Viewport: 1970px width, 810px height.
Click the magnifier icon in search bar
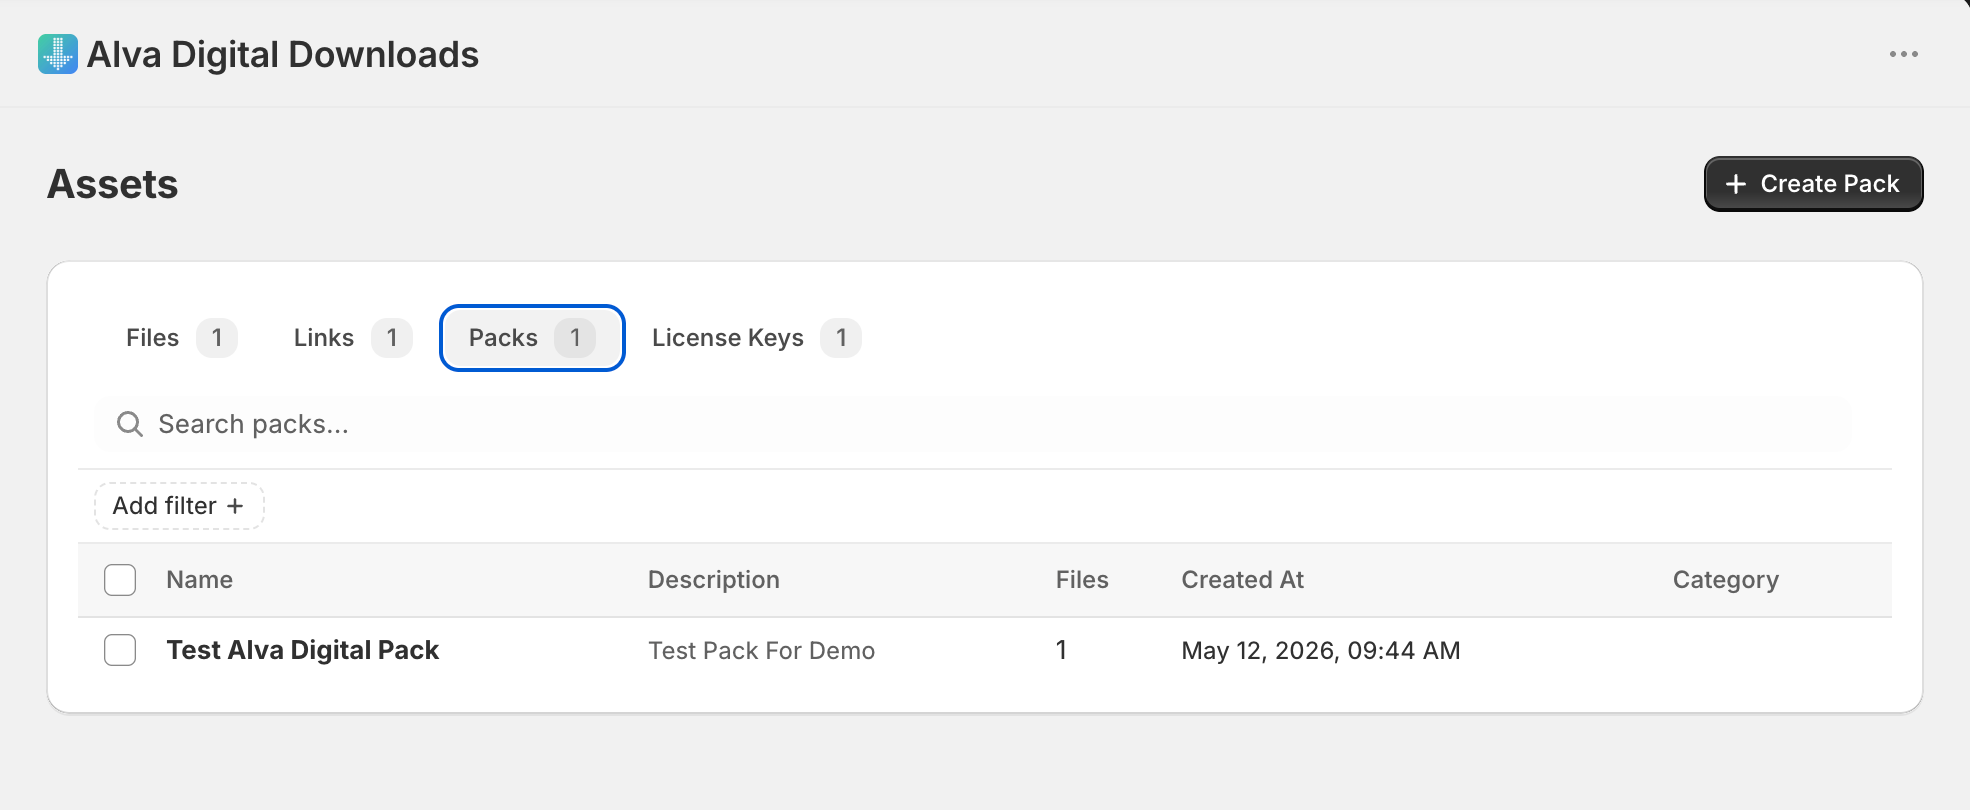pos(130,424)
